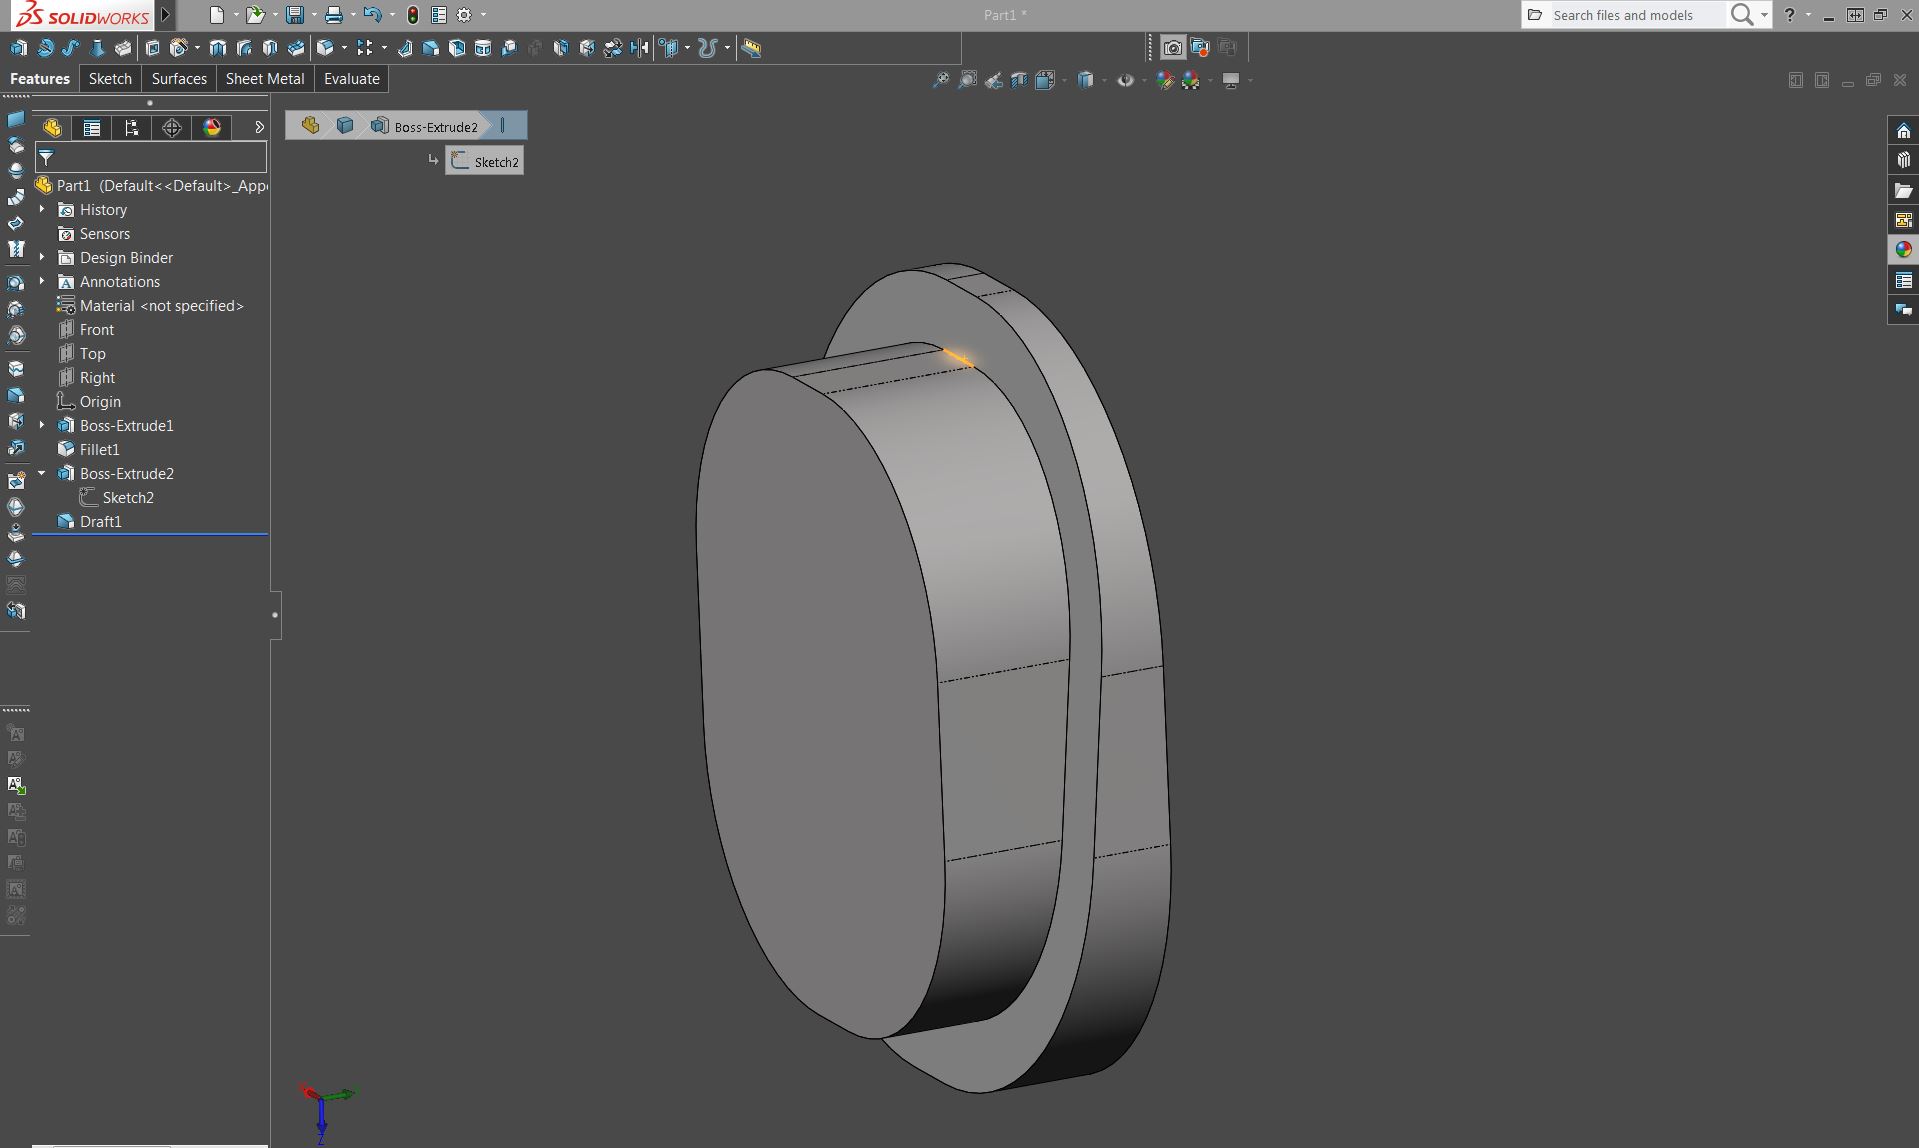Click the FeatureManager filter field
The image size is (1919, 1148).
(x=151, y=158)
